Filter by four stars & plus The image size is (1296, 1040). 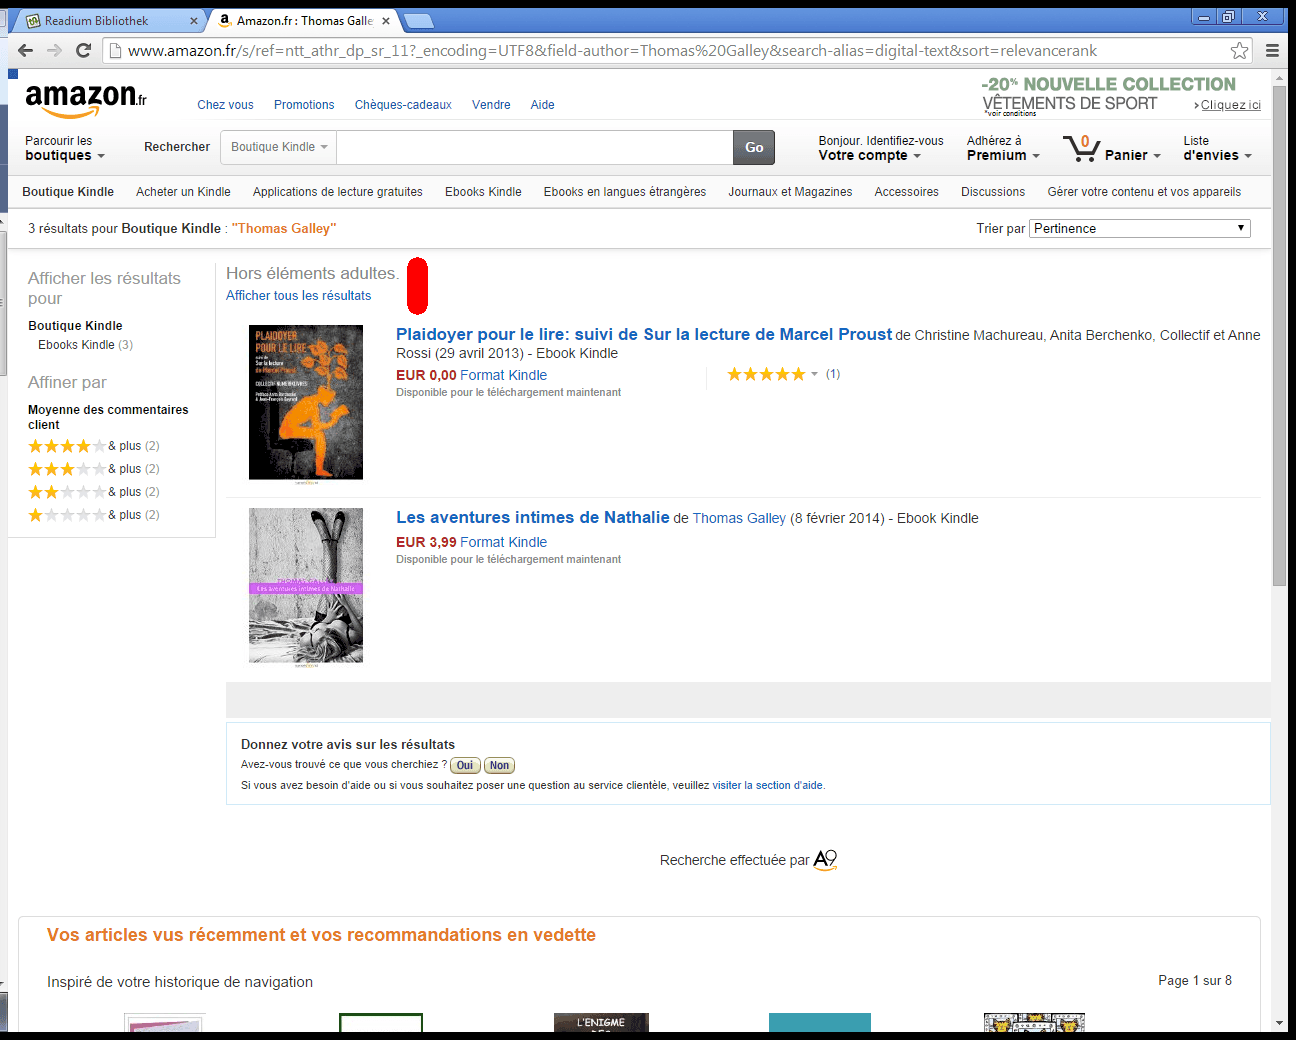point(94,446)
